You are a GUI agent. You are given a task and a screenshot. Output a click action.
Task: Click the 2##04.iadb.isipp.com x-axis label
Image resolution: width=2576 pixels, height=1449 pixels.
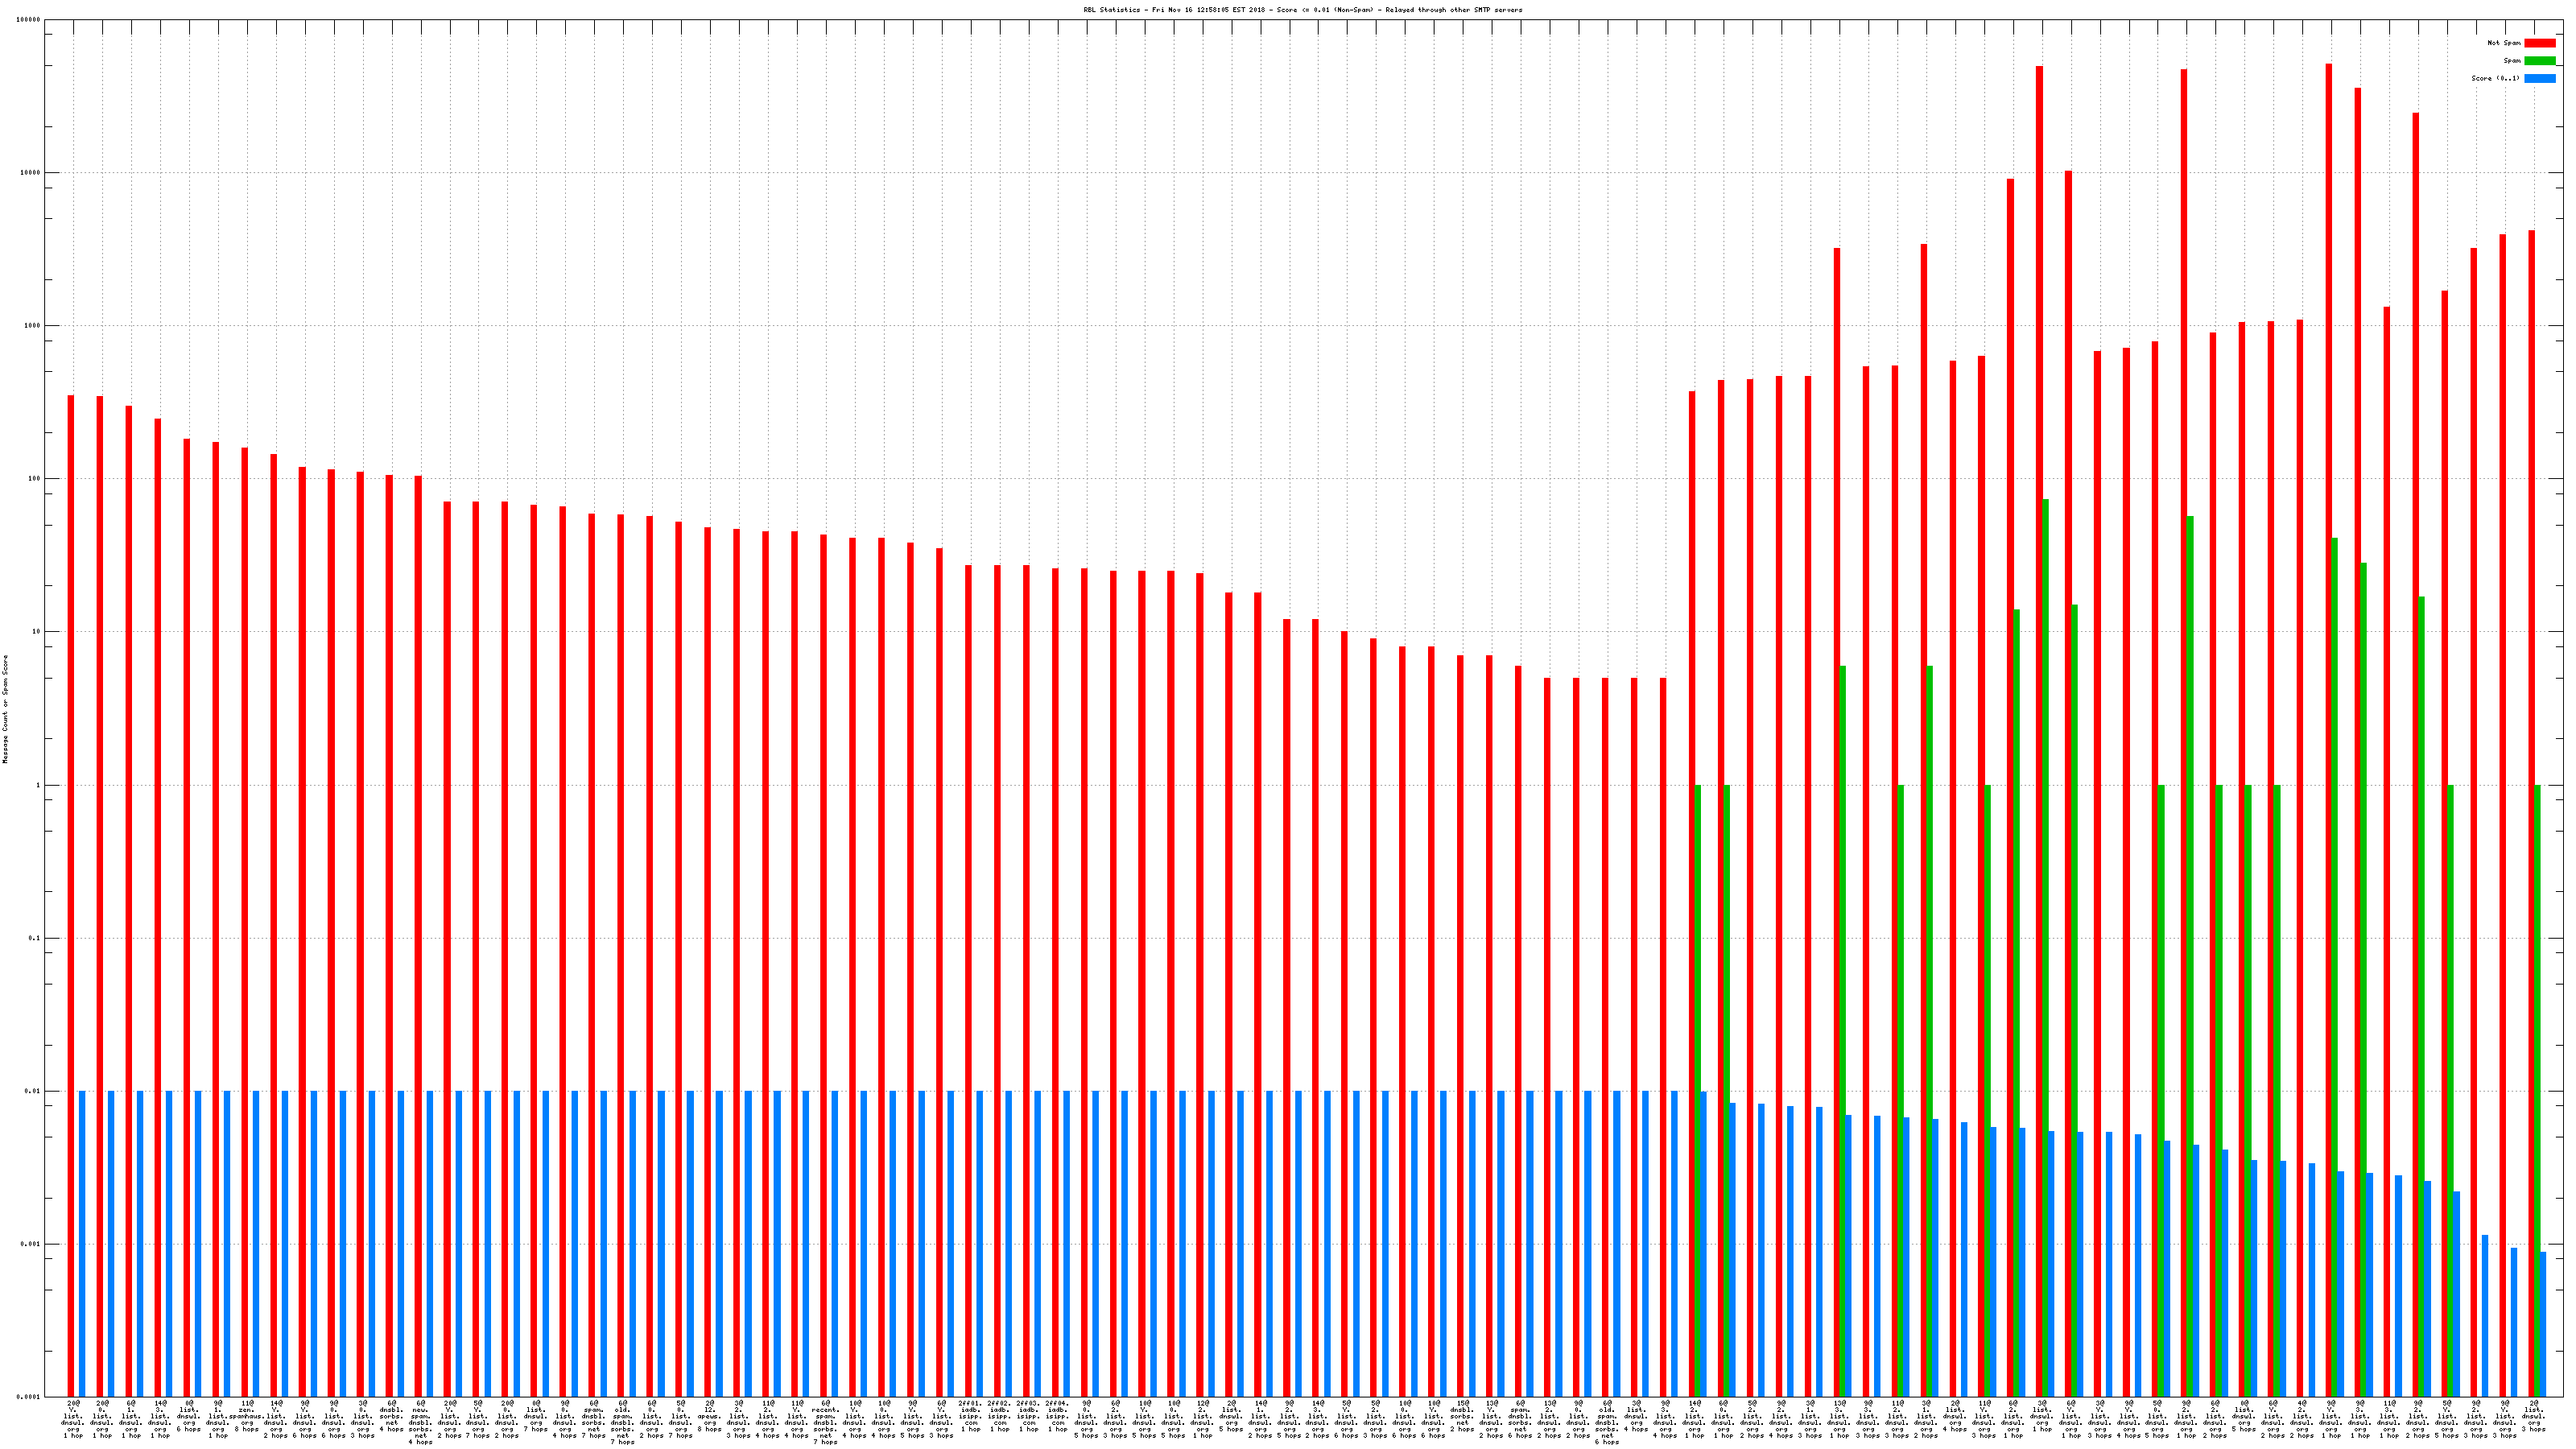[1057, 1416]
